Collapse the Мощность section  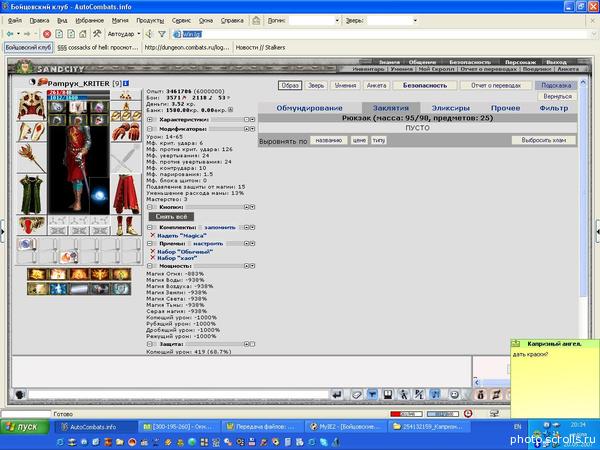click(150, 266)
